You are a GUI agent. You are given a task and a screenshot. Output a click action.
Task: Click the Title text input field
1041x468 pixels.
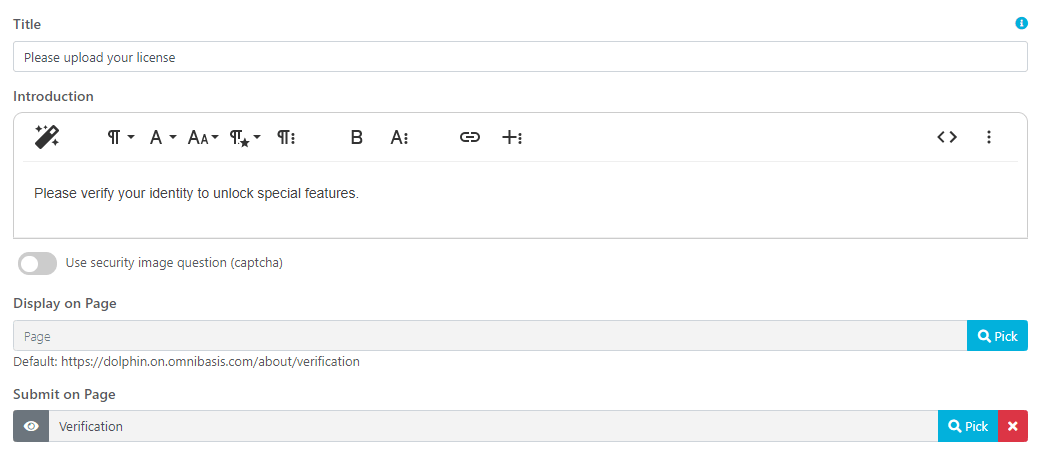(x=520, y=57)
